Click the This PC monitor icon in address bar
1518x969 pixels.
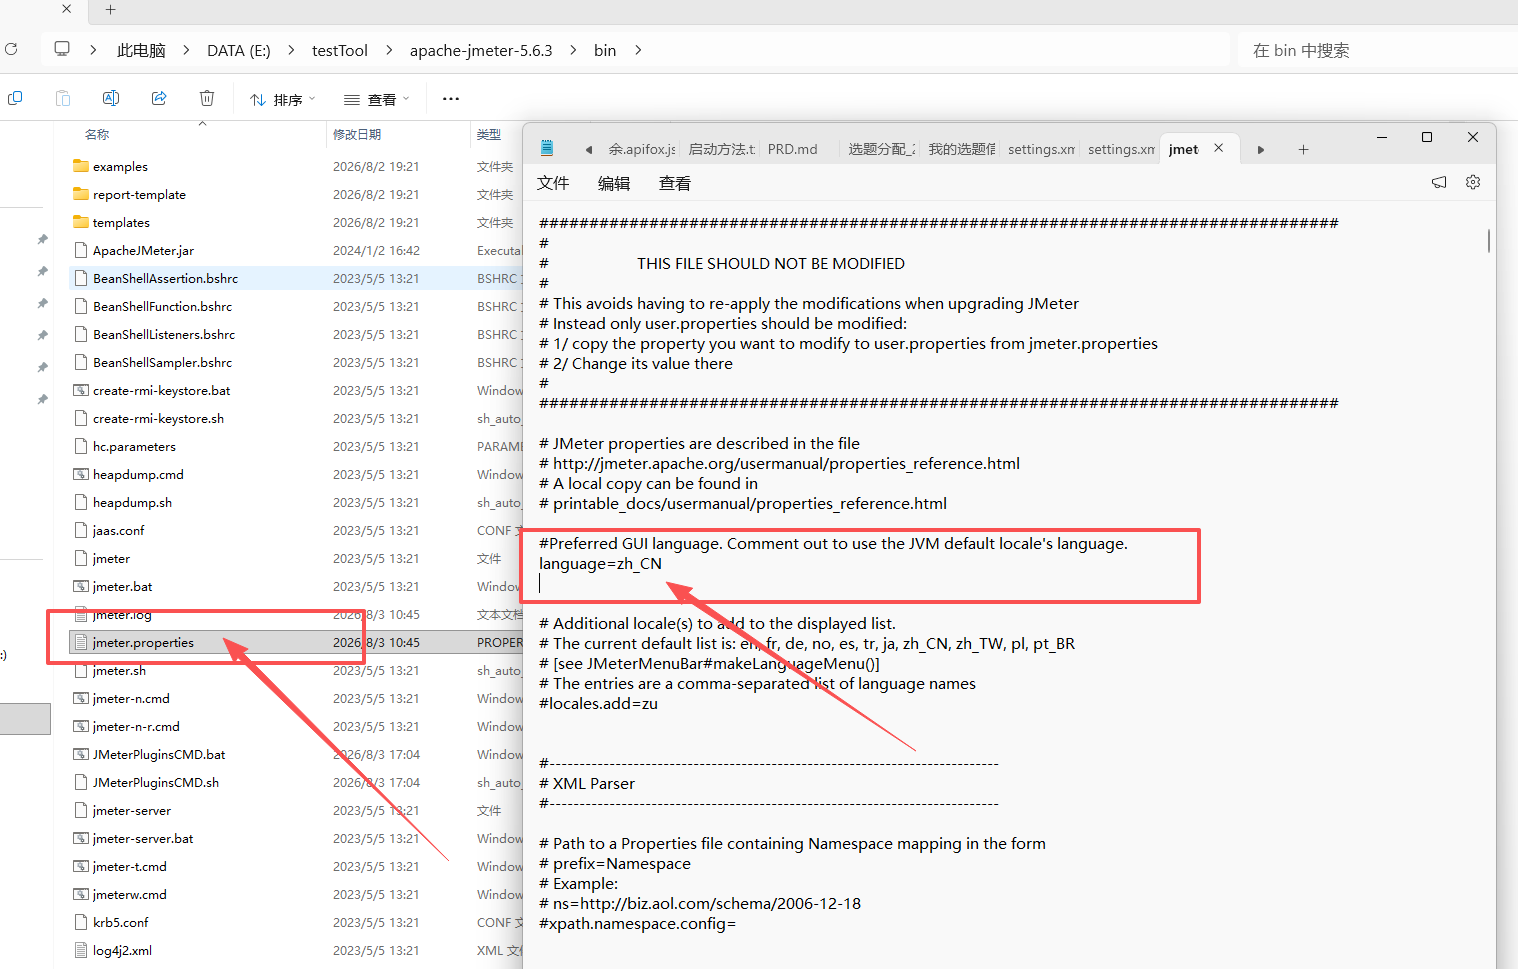coord(62,49)
